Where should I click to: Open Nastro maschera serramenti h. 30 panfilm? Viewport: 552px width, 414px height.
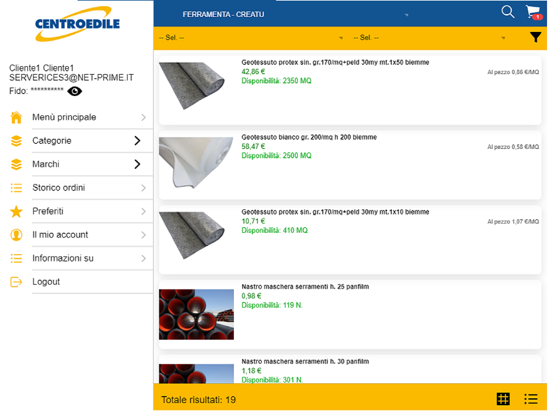[x=305, y=362]
